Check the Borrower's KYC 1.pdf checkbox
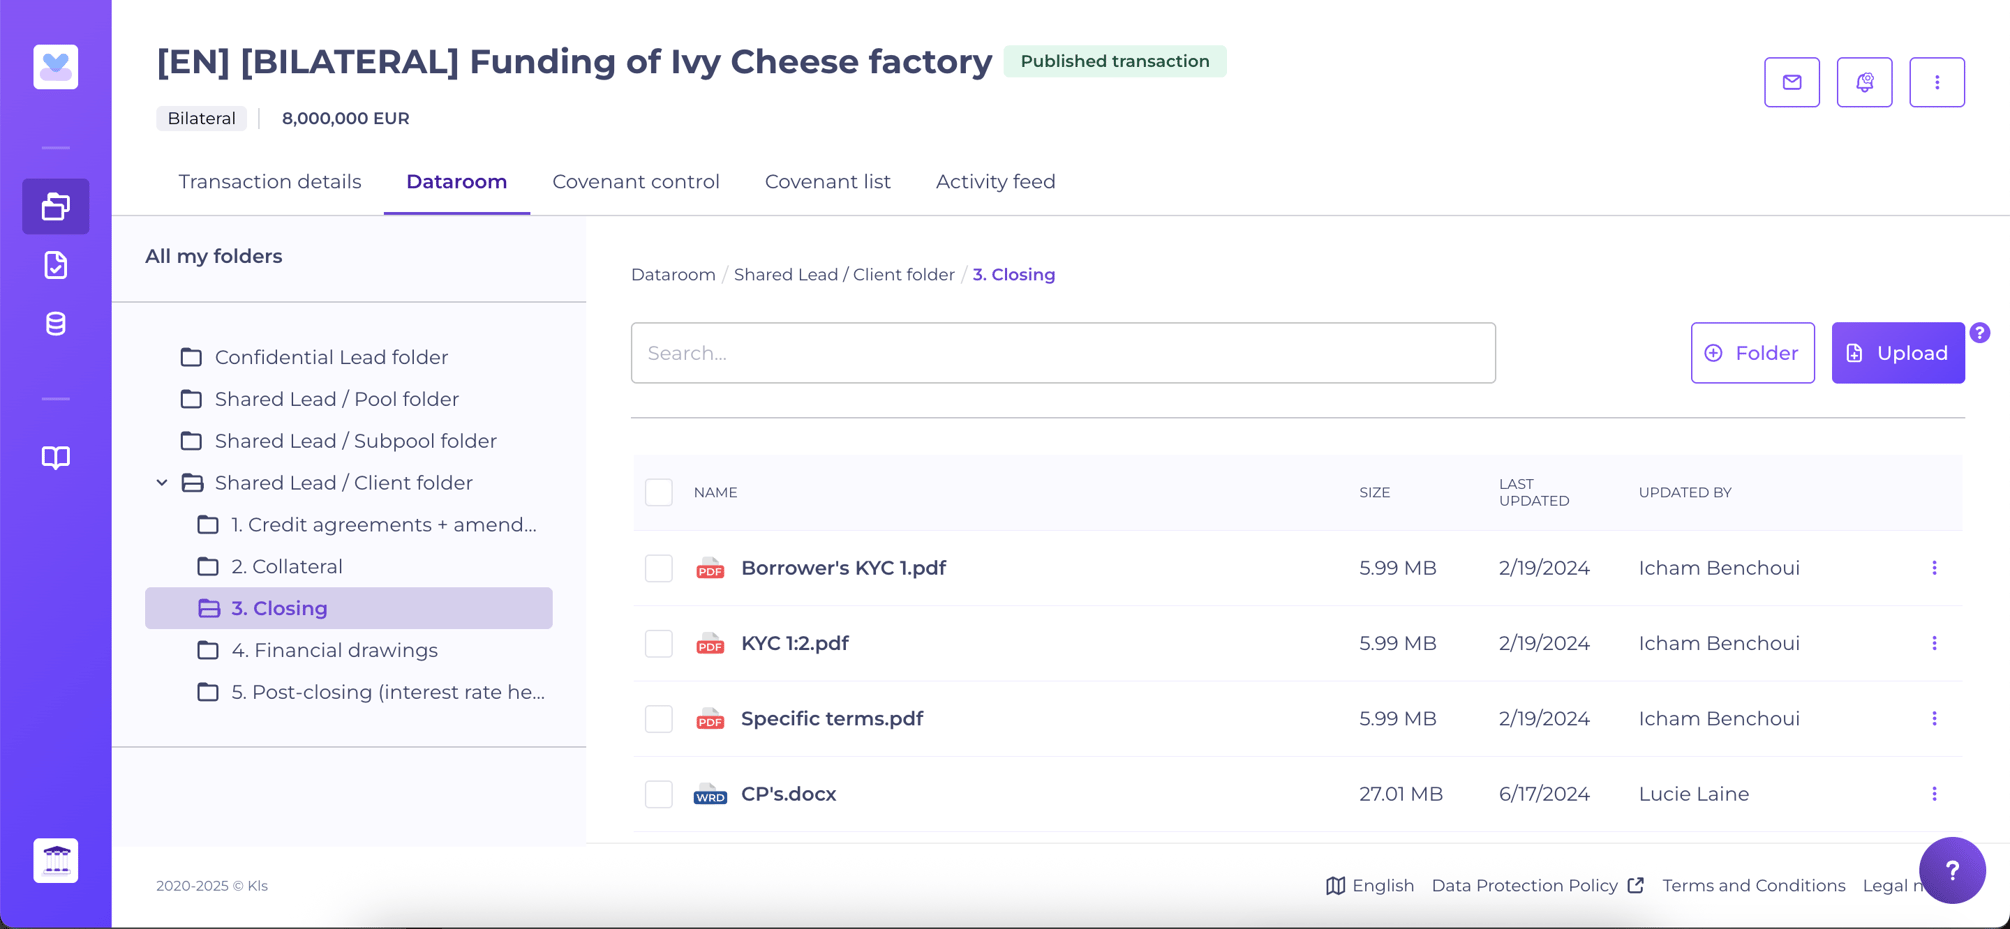Image resolution: width=2010 pixels, height=929 pixels. [x=659, y=568]
